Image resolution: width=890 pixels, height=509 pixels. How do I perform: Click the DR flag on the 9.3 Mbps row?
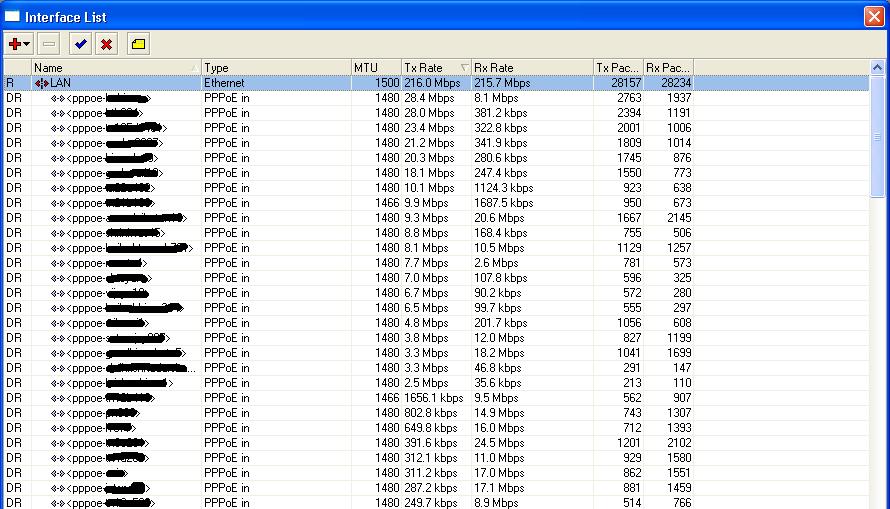(x=14, y=218)
